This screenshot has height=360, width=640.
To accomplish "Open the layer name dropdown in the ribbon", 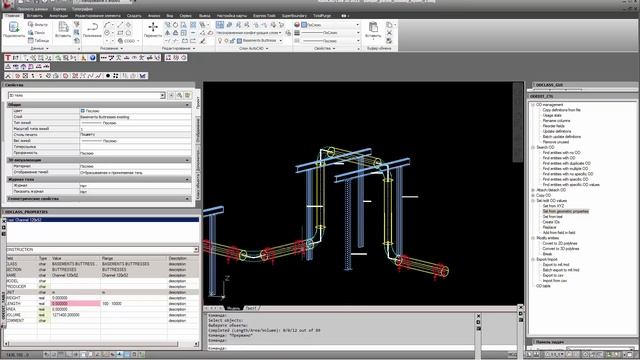I will coord(280,40).
